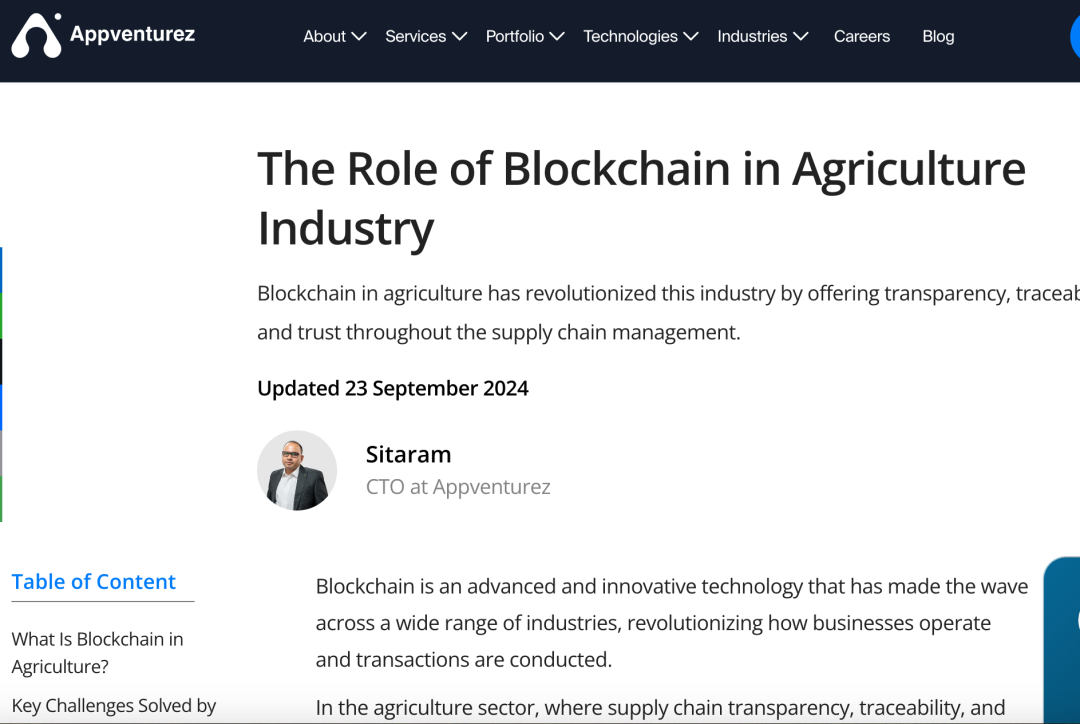Image resolution: width=1080 pixels, height=724 pixels.
Task: Open the Technologies chevron menu
Action: point(691,37)
